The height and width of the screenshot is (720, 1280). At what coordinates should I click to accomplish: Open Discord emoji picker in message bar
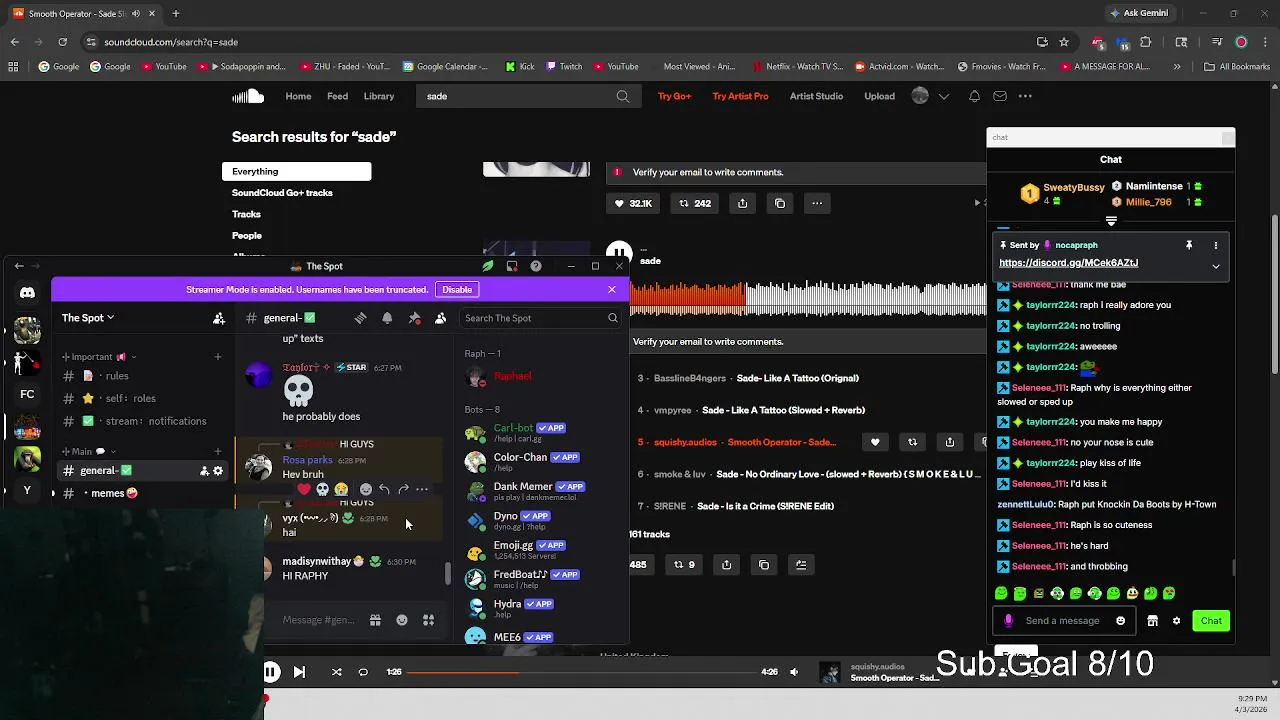tap(402, 620)
